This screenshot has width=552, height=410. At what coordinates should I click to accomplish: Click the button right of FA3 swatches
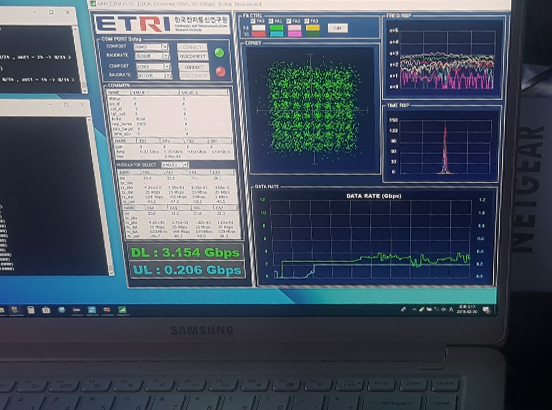tap(338, 28)
